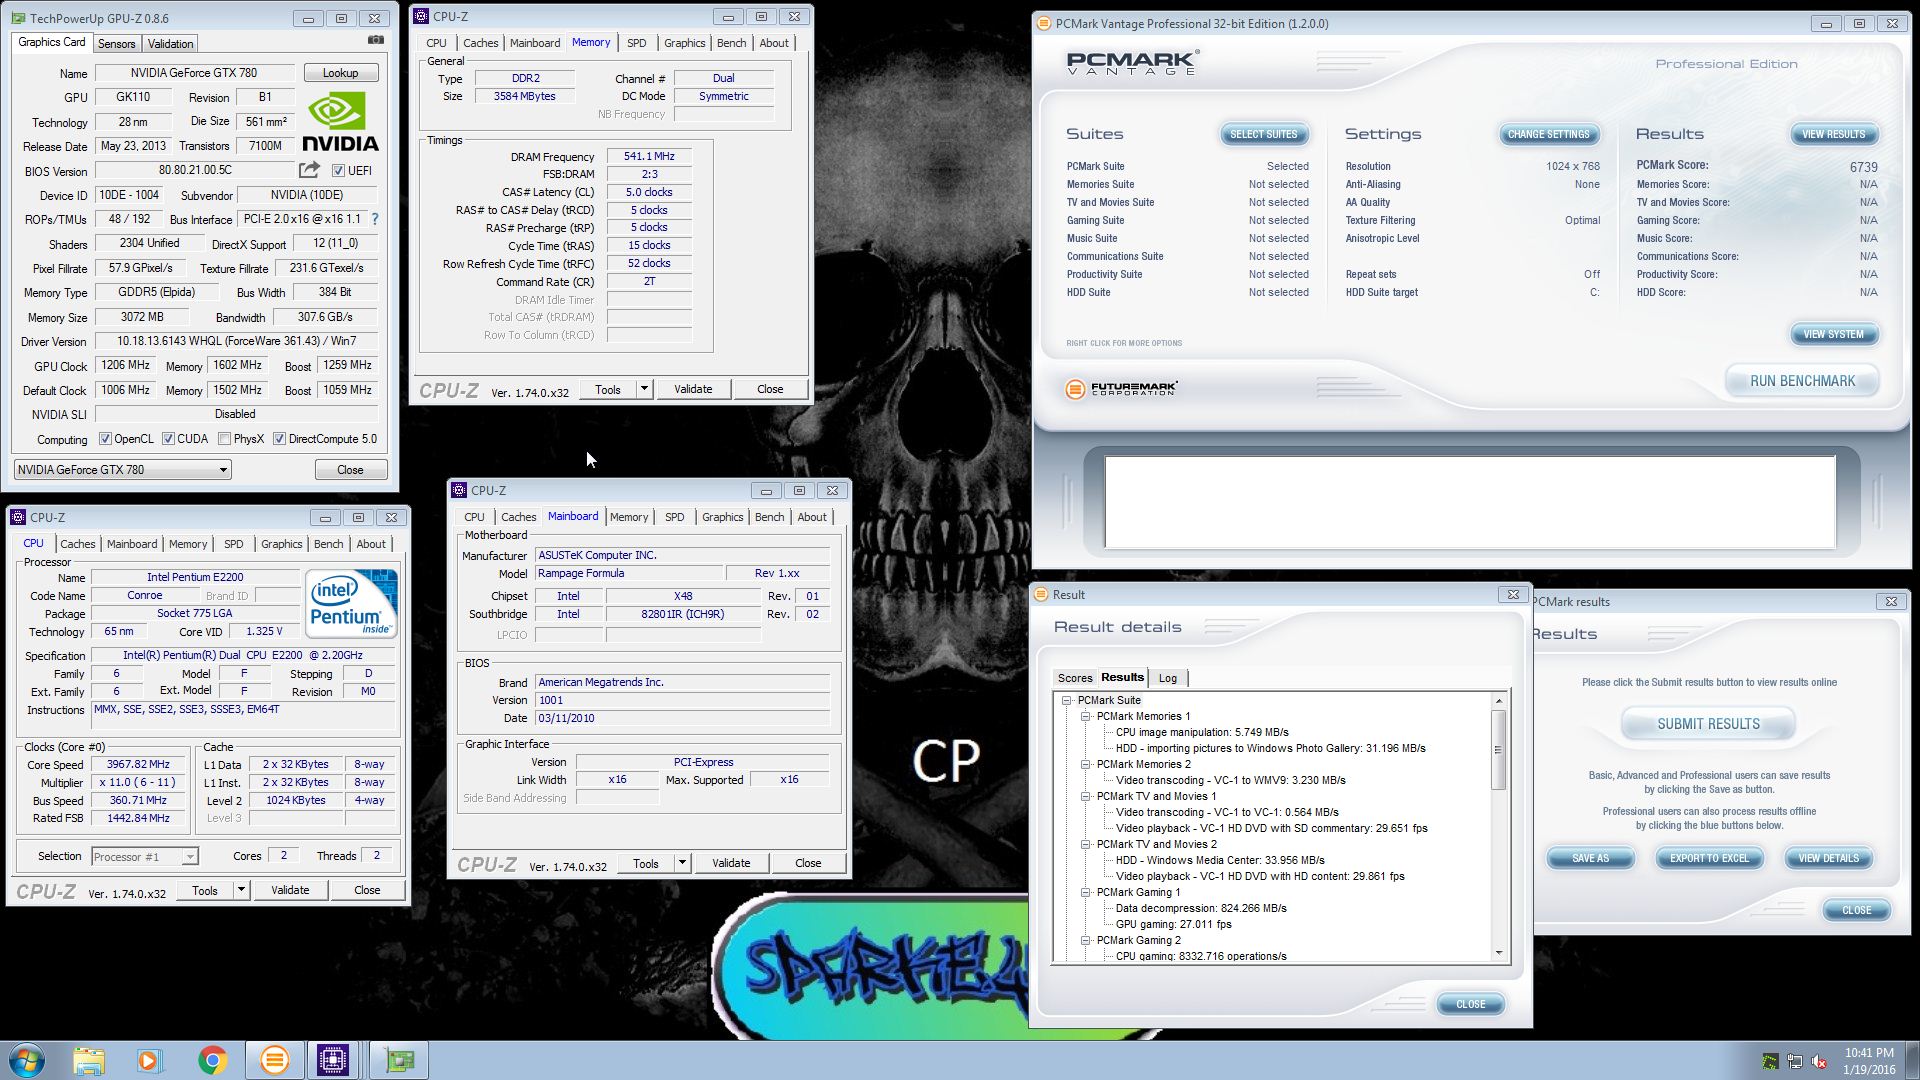Toggle the OpenCL checkbox
This screenshot has width=1920, height=1080.
click(x=105, y=439)
